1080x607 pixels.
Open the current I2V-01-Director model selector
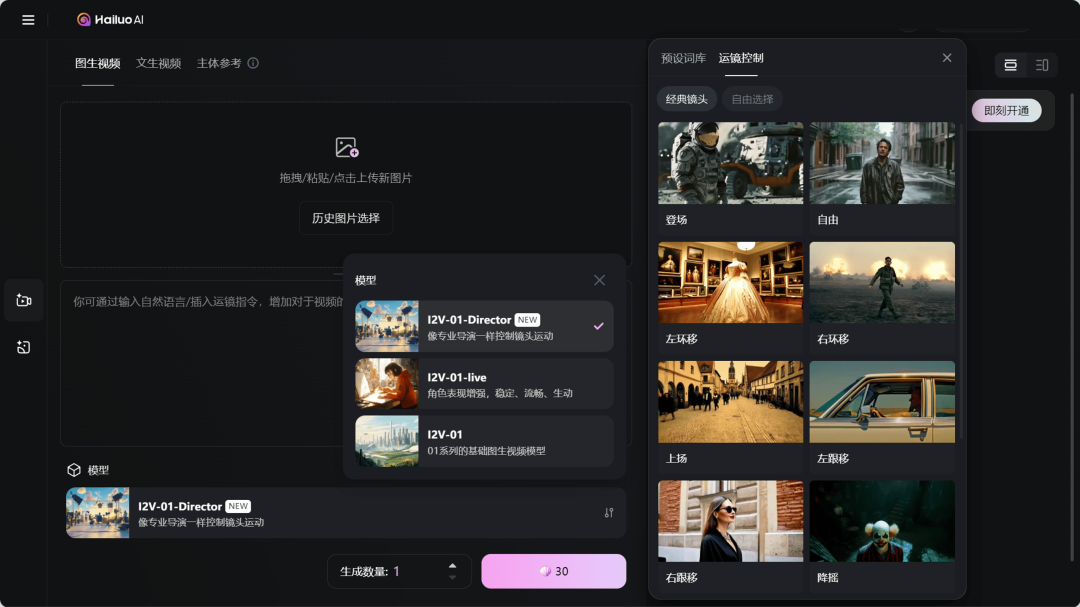tap(346, 513)
